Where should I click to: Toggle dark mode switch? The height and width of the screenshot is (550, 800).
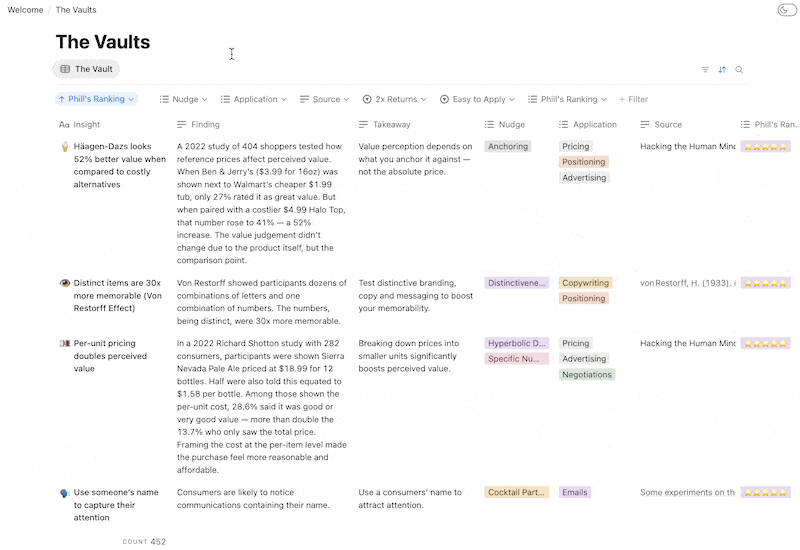point(786,10)
